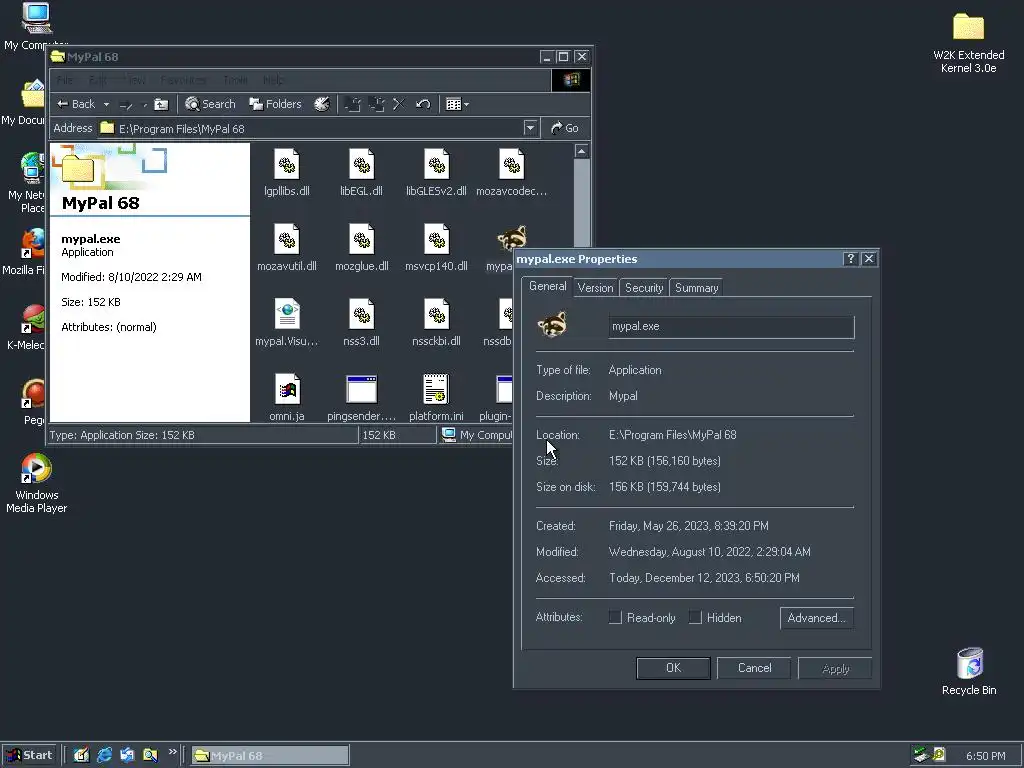Click the Move To toolbar icon

pos(353,104)
